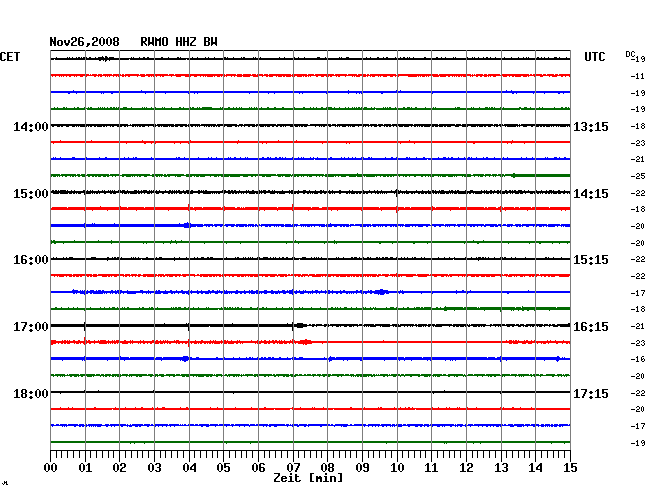Select minute 15 on the time axis
This screenshot has width=650, height=494.
click(x=570, y=468)
